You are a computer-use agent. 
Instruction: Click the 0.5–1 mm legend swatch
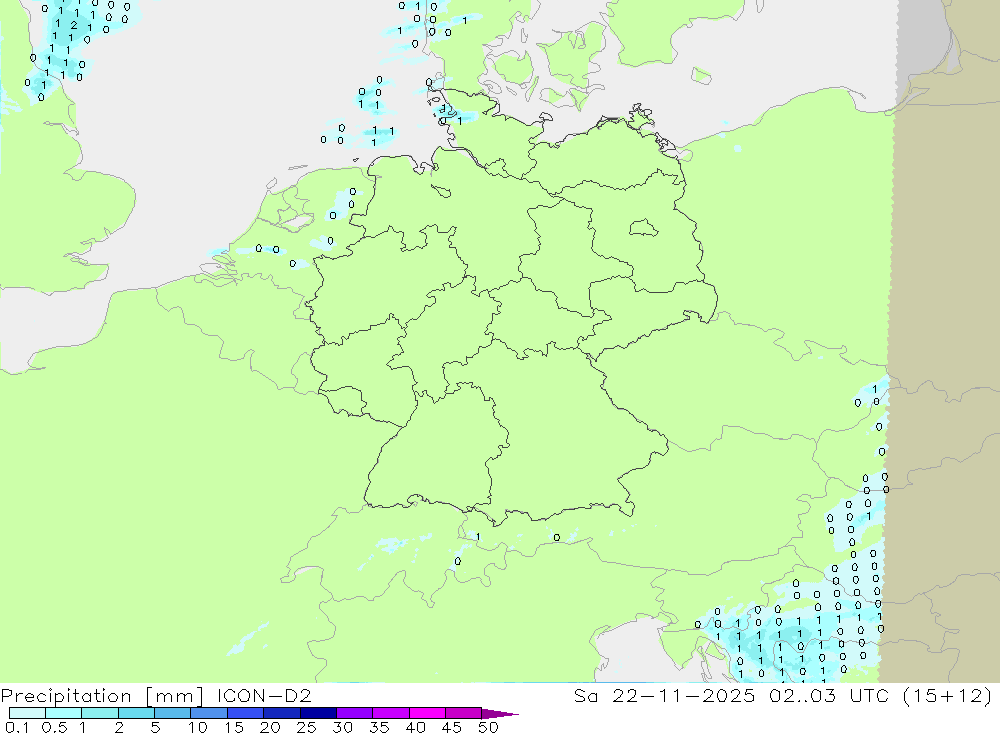(64, 713)
